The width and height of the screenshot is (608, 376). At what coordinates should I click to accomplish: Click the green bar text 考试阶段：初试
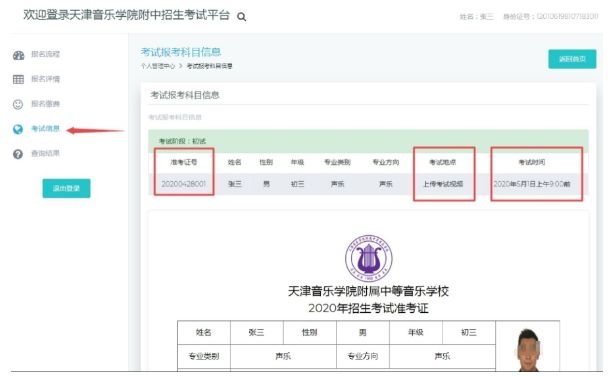coord(182,141)
